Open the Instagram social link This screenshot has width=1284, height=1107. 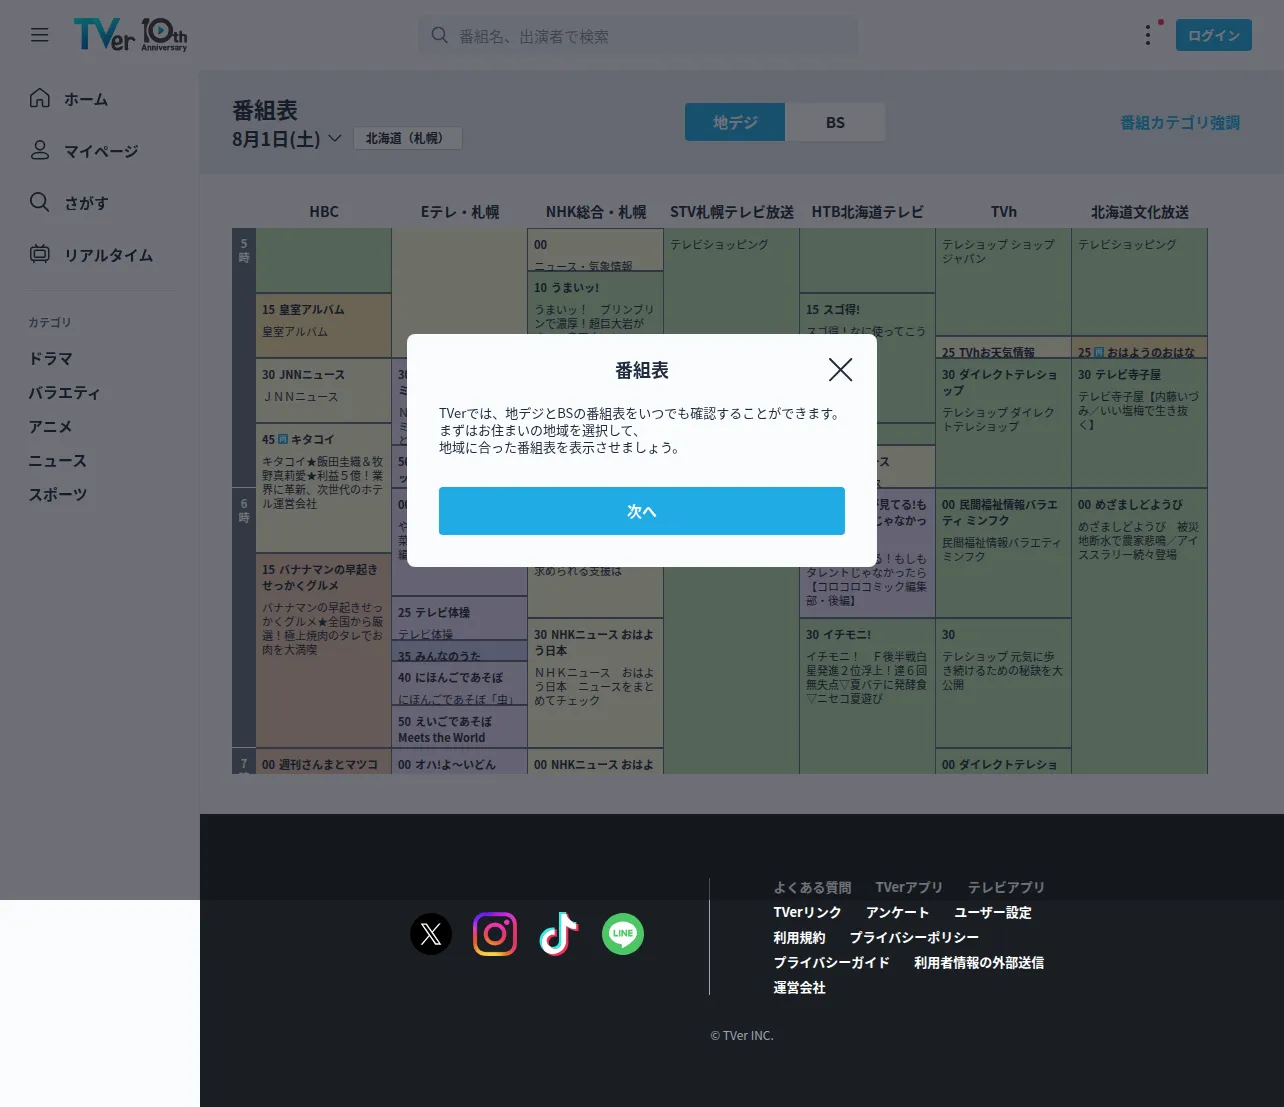click(x=495, y=934)
